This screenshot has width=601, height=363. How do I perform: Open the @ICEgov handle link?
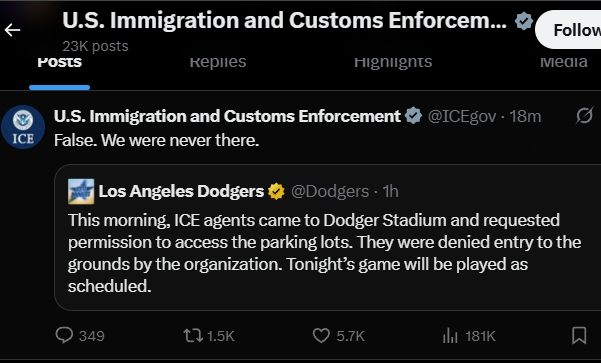pos(461,116)
